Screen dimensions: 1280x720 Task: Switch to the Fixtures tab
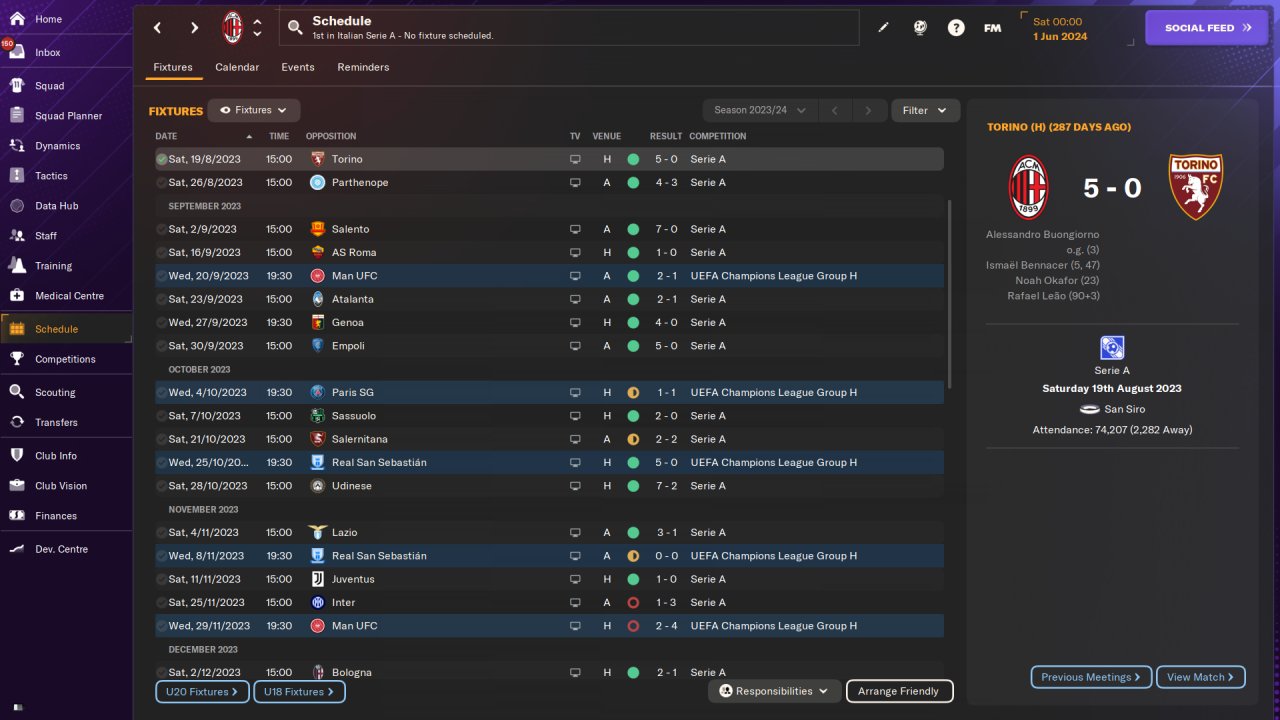pos(173,67)
